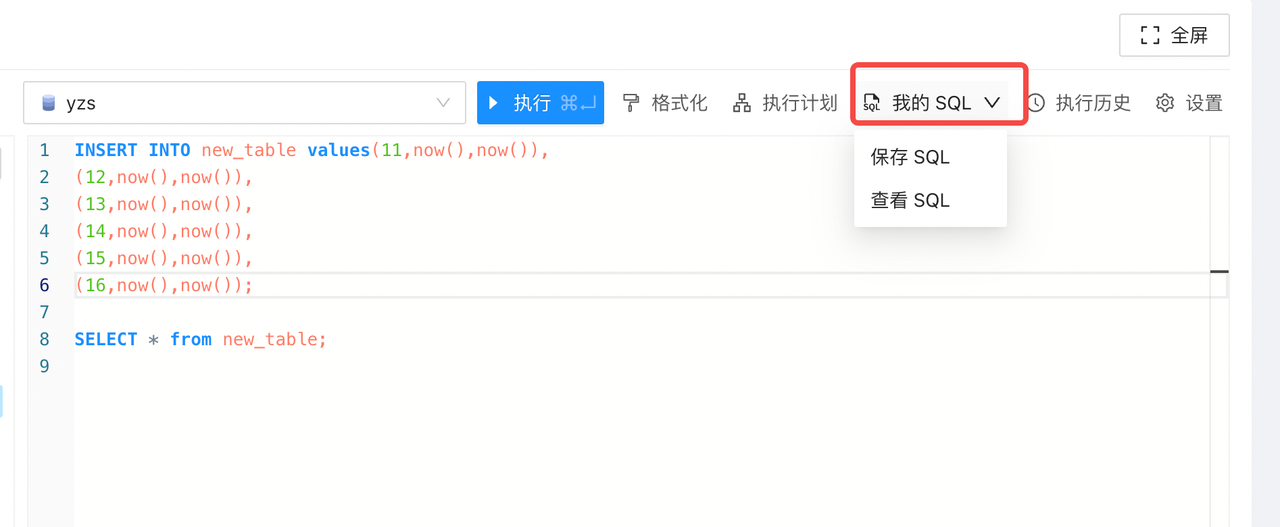
Task: Click the database cylinder icon beside yzs
Action: coord(48,103)
